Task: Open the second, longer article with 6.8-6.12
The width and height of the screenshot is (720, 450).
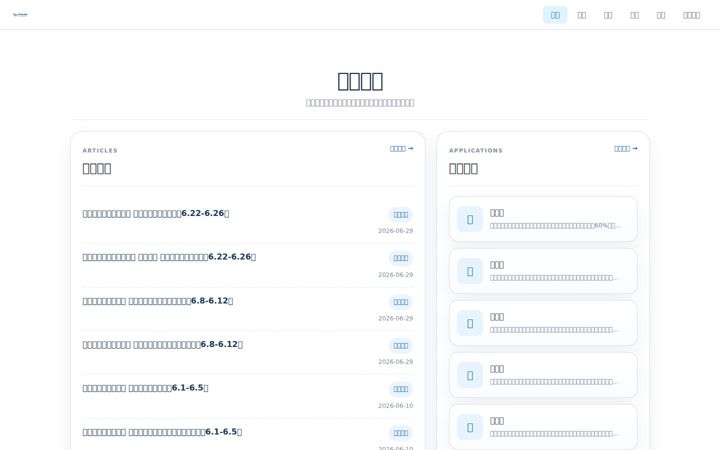Action: pos(163,344)
